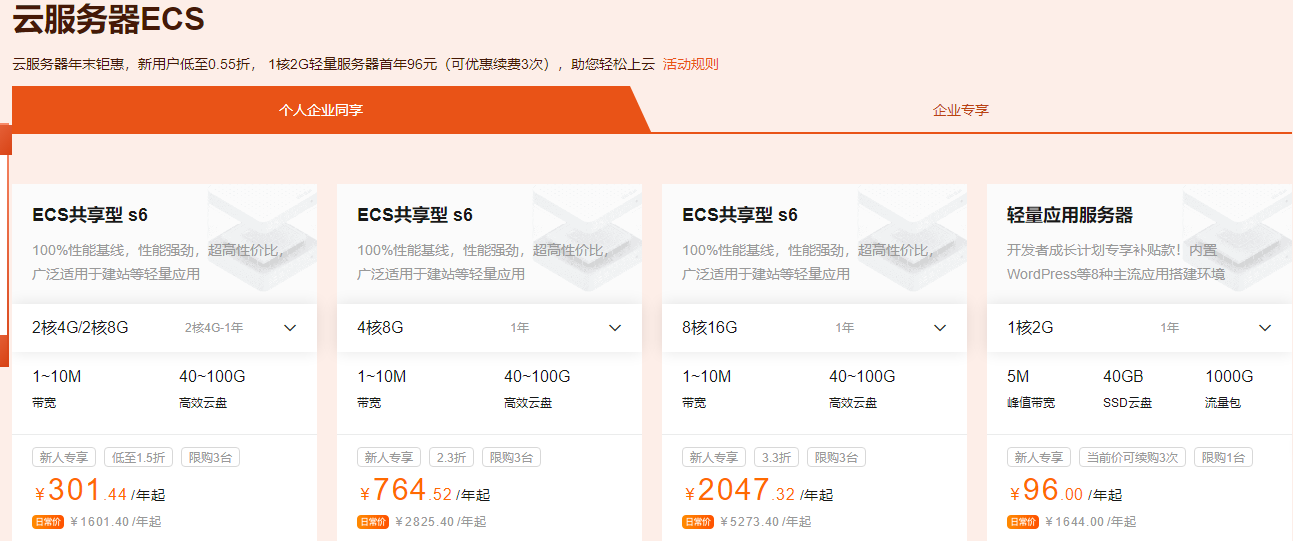Open the 活动规则 link
The image size is (1293, 541).
click(690, 64)
